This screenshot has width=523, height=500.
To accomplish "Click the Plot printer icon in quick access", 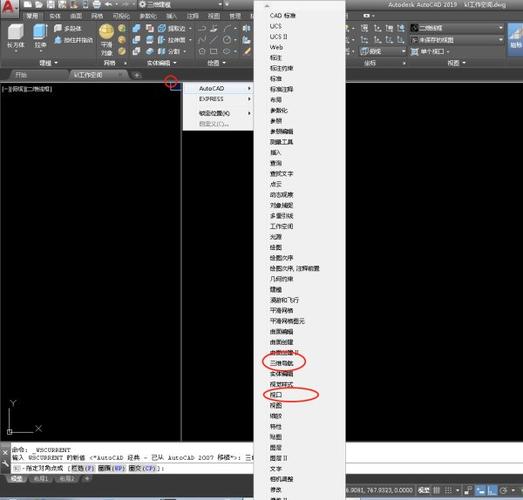I will click(96, 4).
